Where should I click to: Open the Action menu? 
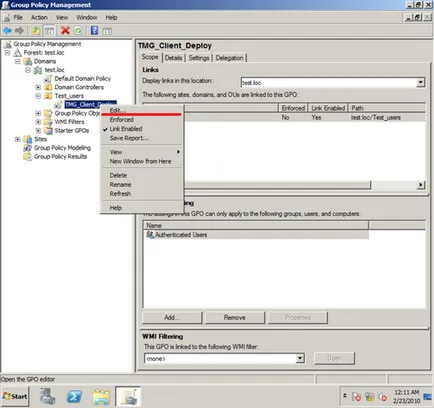click(x=39, y=18)
